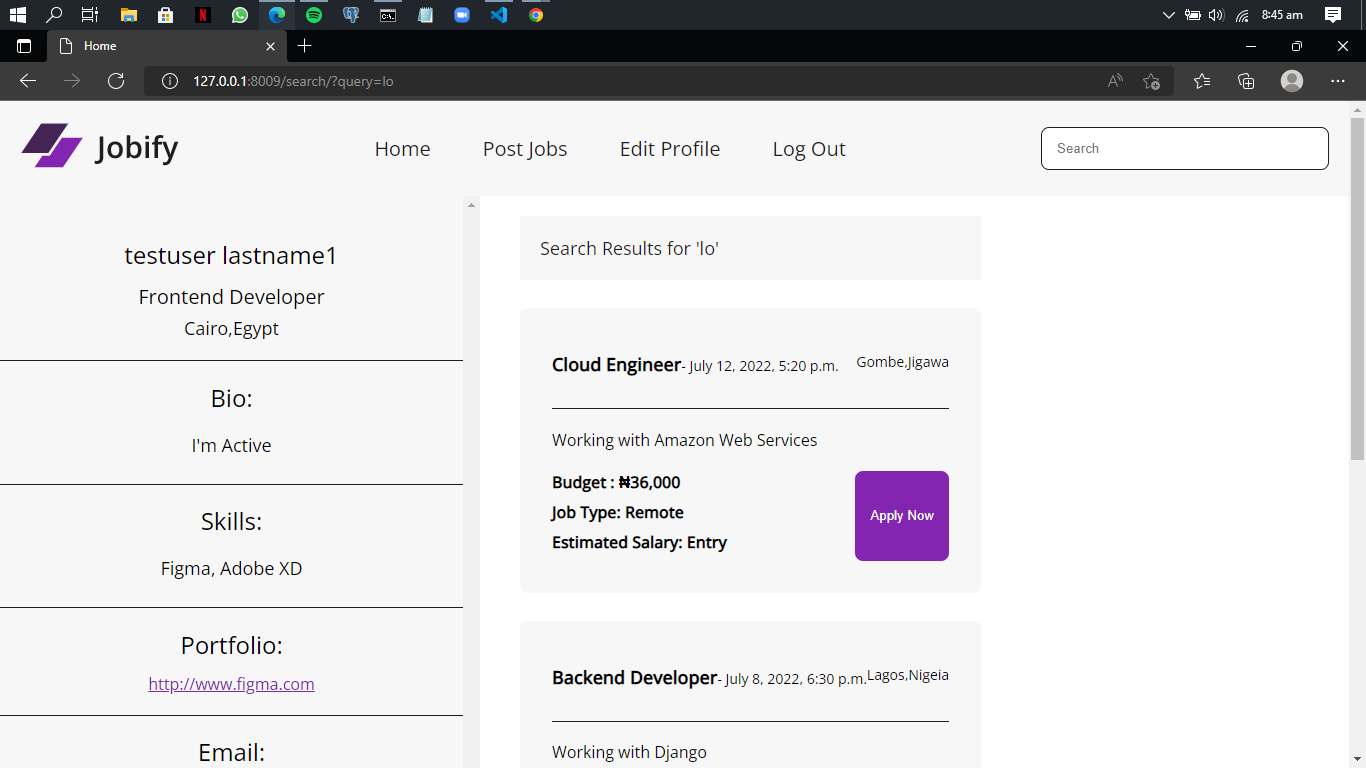
Task: Open the Edge settings and more menu
Action: [x=1338, y=81]
